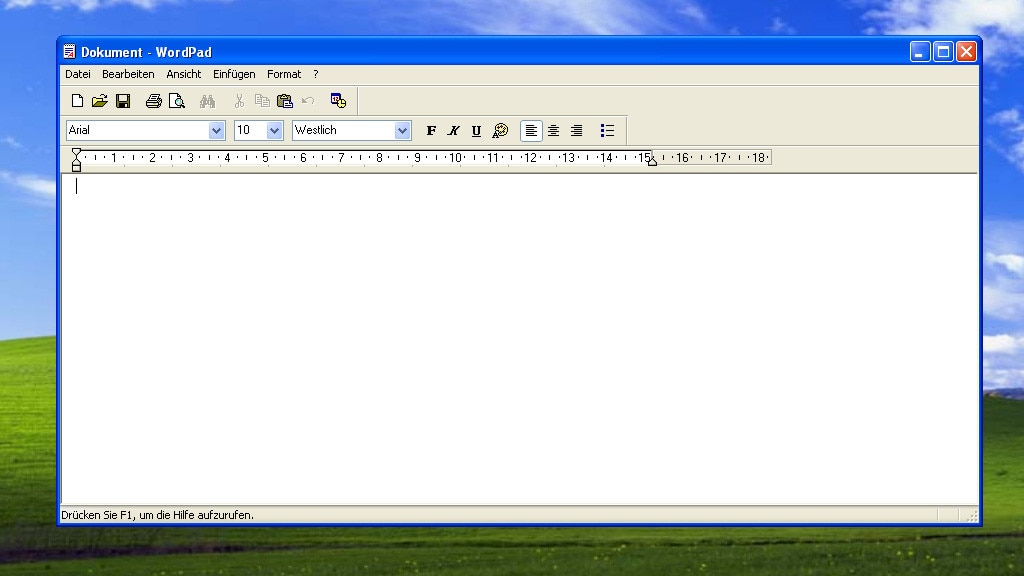The width and height of the screenshot is (1024, 576).
Task: Open the font color palette
Action: tap(499, 130)
